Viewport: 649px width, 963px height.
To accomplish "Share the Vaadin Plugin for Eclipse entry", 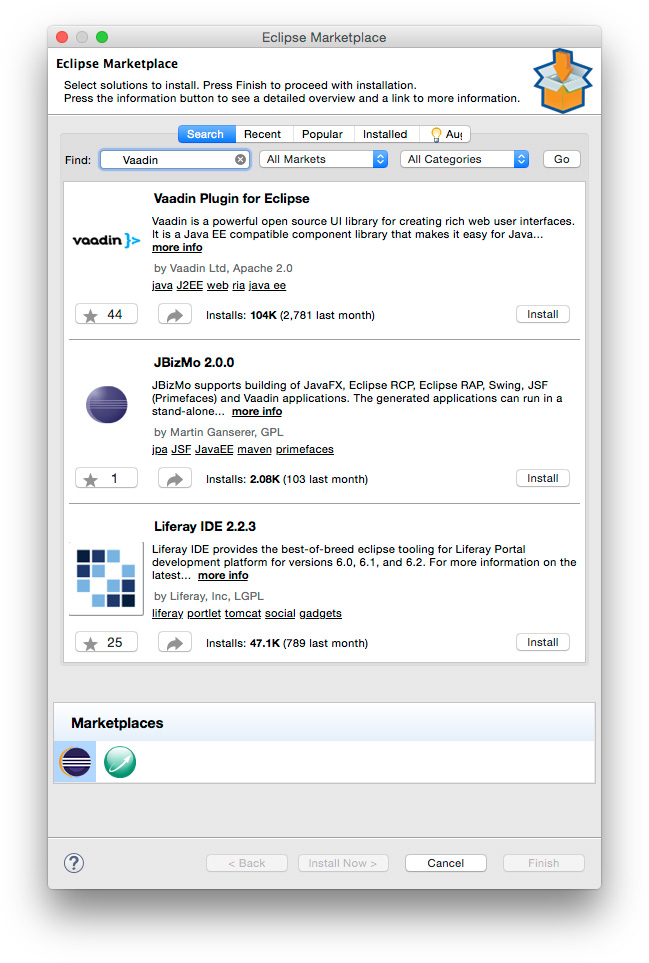I will (175, 314).
